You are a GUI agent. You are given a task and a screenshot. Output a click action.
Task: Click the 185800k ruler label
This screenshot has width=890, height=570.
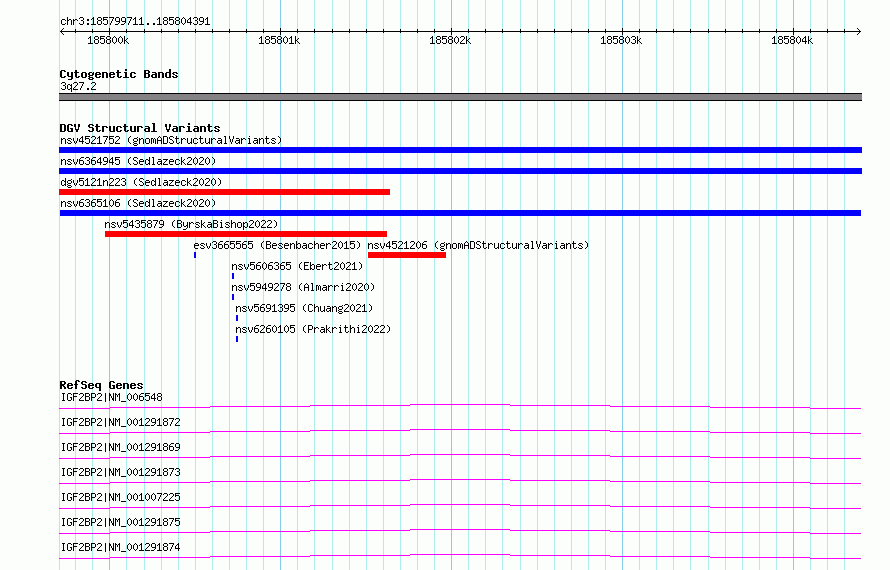tap(108, 40)
